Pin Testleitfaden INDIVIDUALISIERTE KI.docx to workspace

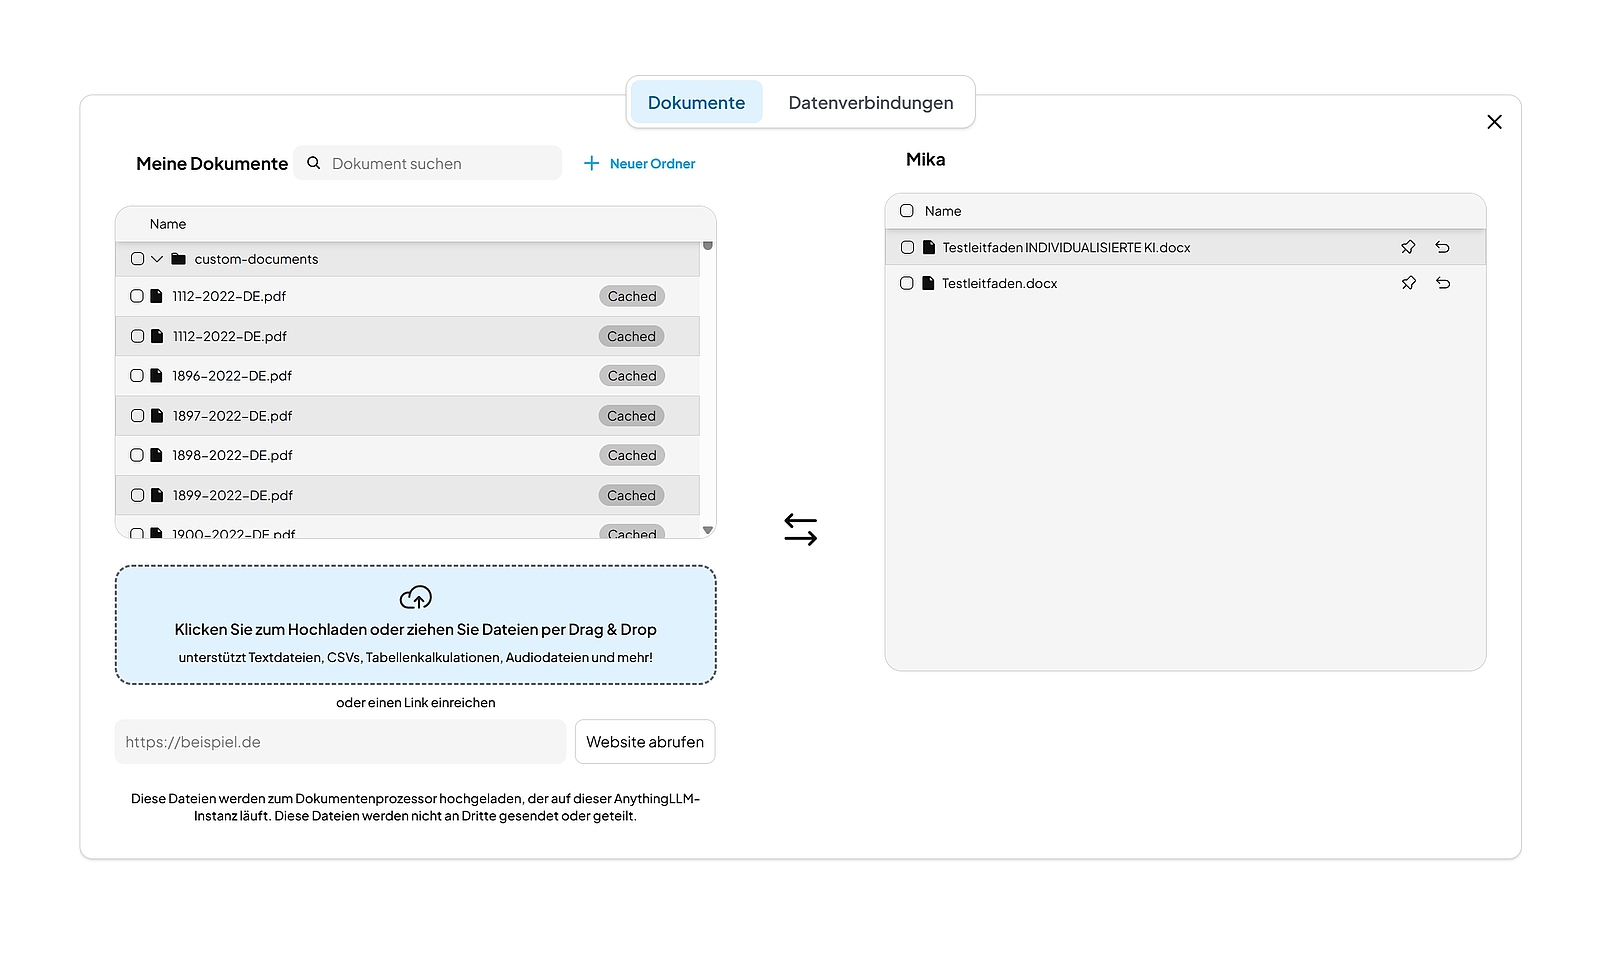(1408, 247)
